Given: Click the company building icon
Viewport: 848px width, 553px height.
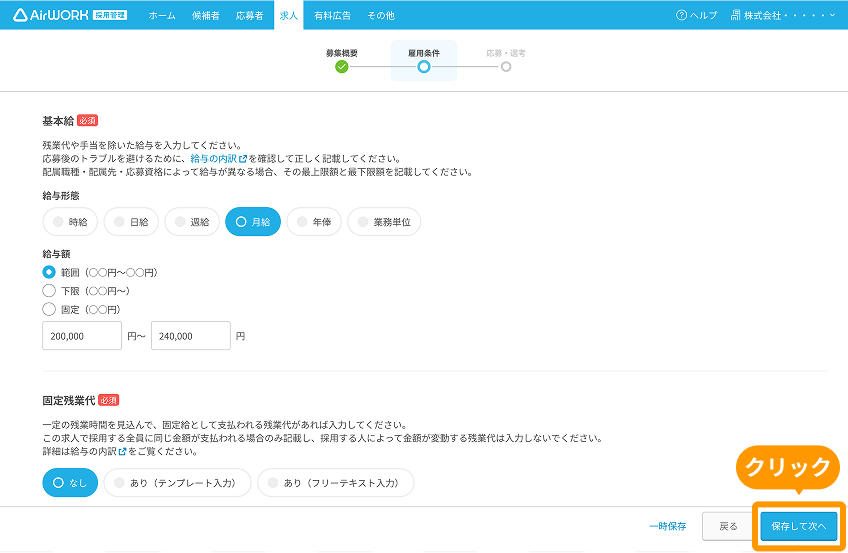Looking at the screenshot, I should (735, 15).
